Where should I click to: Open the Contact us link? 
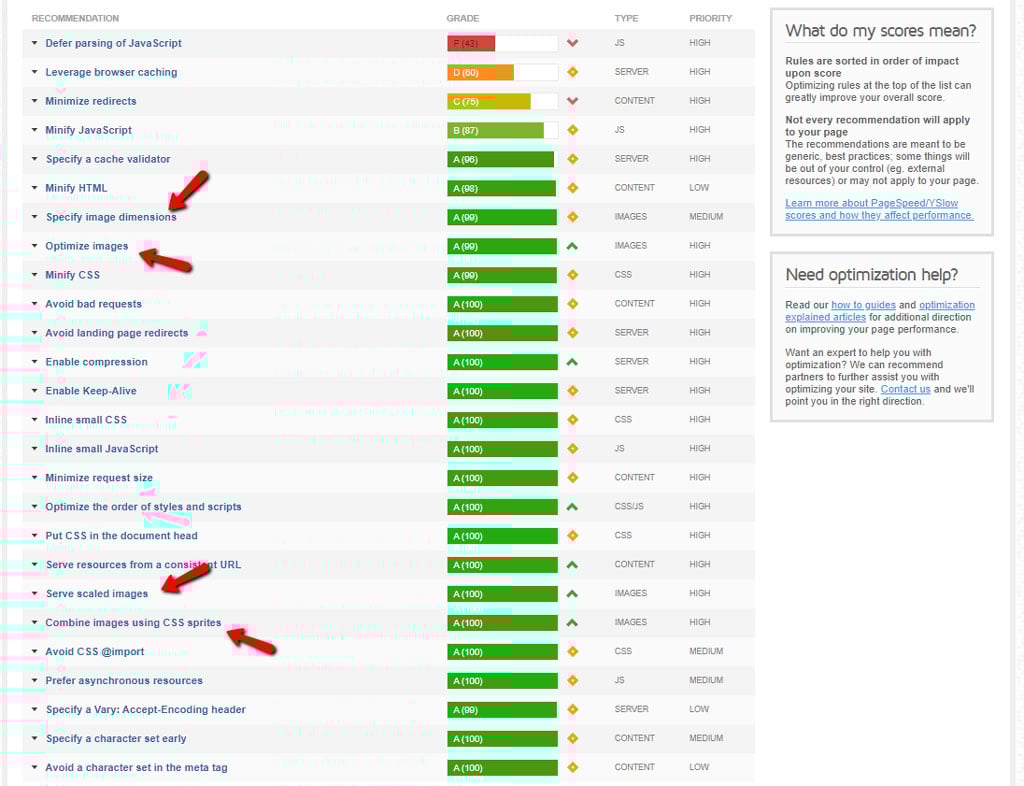[x=905, y=389]
